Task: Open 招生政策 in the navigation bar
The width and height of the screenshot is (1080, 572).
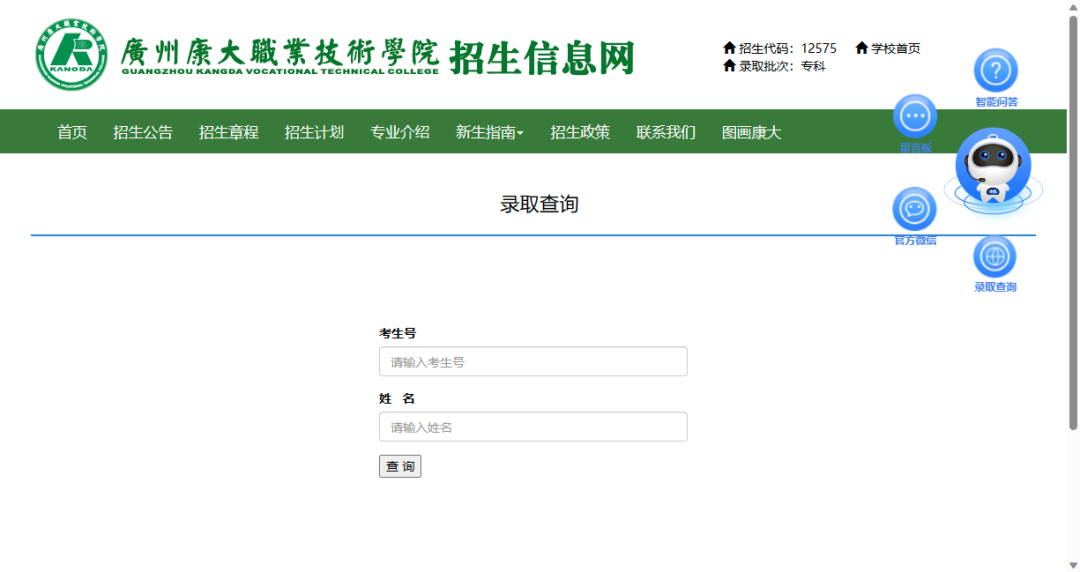Action: coord(580,132)
